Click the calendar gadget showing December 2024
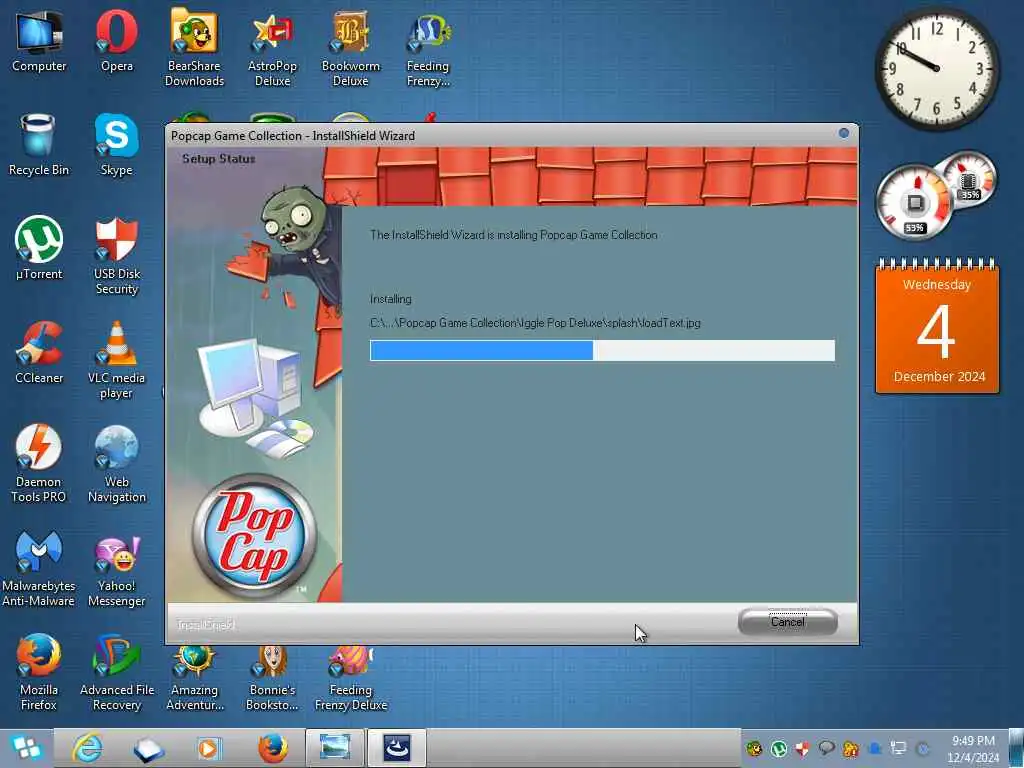The image size is (1024, 768). tap(937, 327)
